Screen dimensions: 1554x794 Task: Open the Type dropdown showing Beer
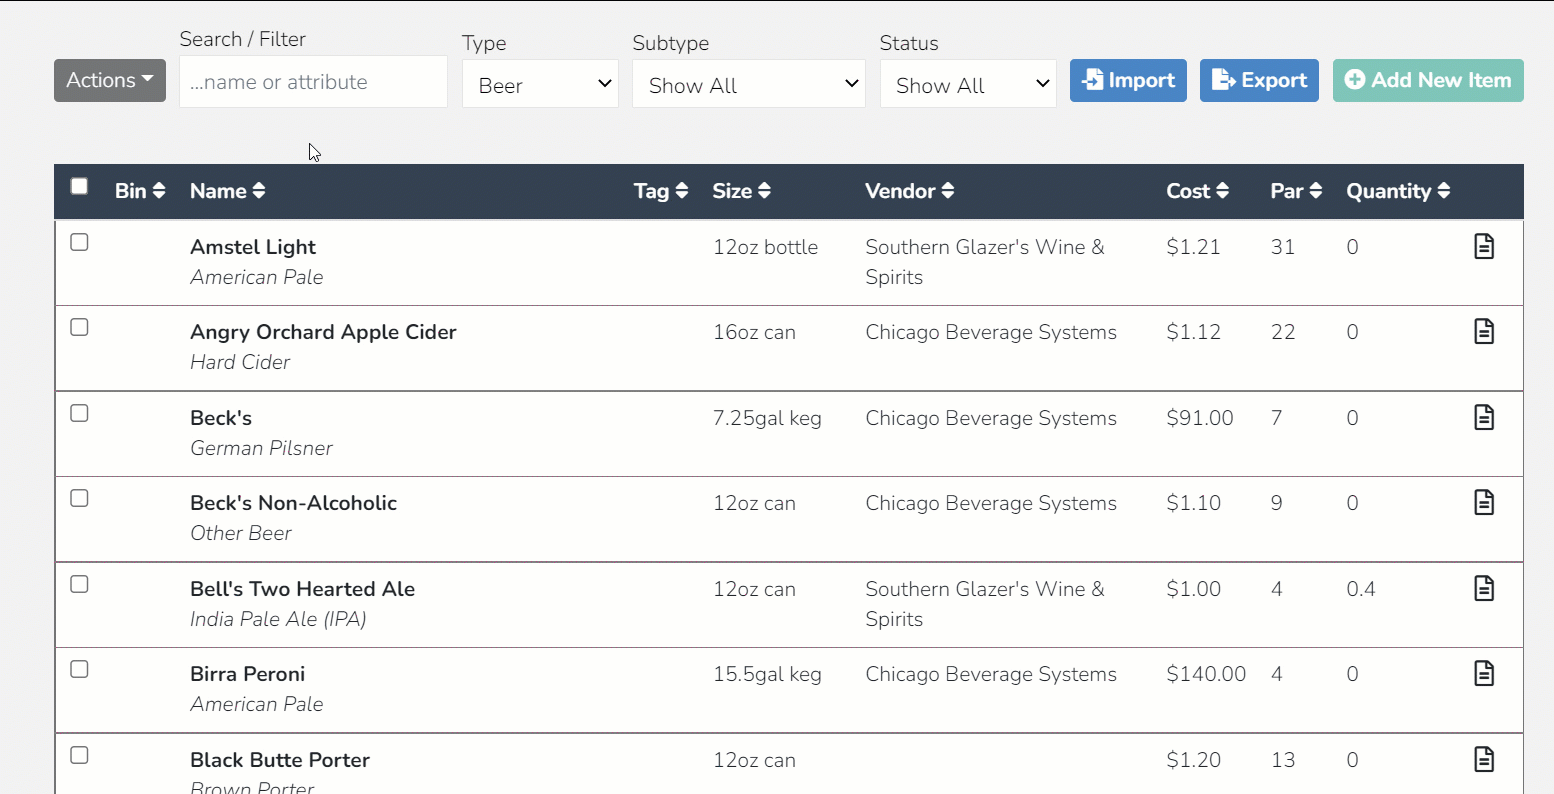(x=540, y=85)
